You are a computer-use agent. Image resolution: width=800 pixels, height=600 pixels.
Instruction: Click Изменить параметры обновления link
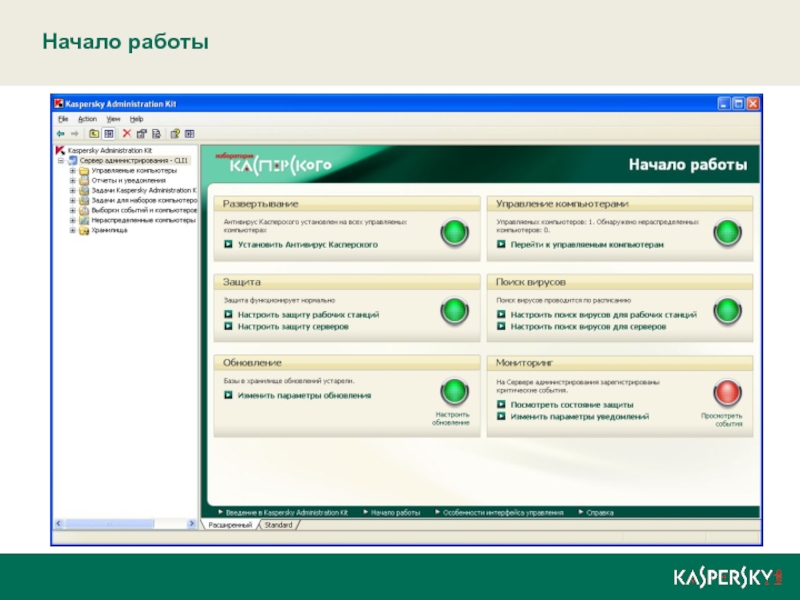point(304,395)
